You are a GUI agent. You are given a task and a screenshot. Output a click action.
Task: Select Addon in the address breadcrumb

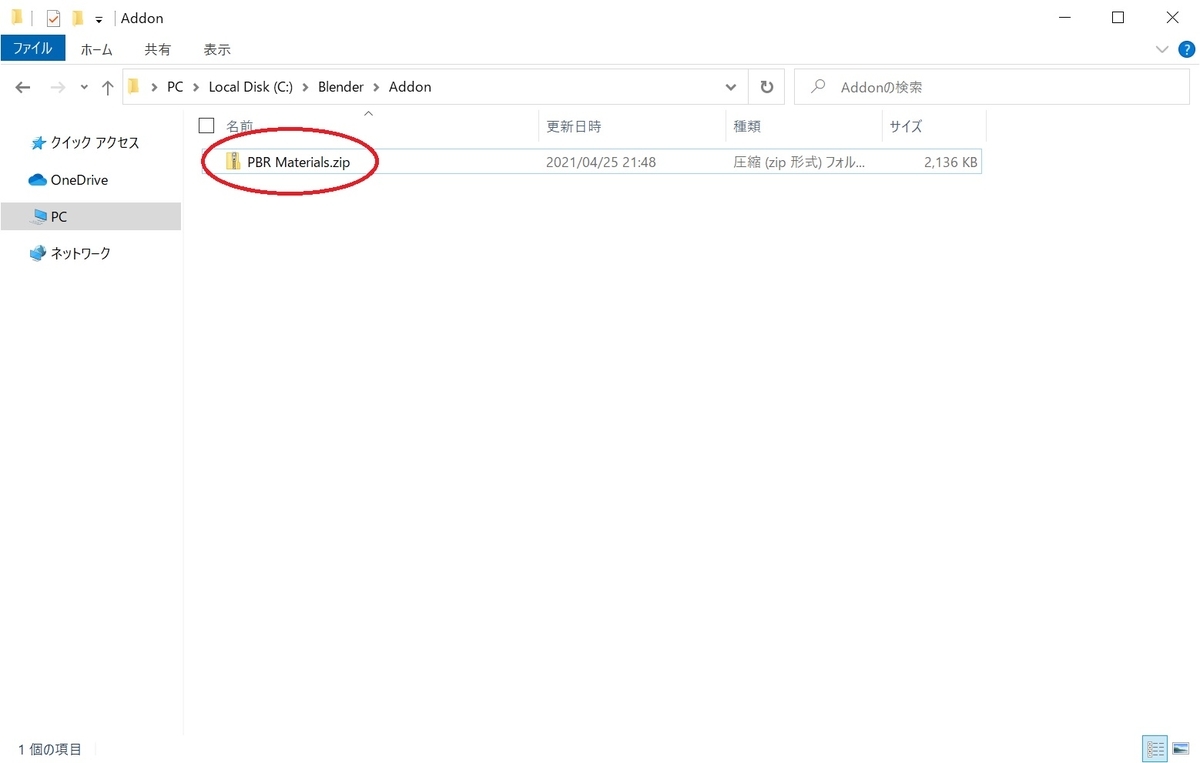pos(410,87)
